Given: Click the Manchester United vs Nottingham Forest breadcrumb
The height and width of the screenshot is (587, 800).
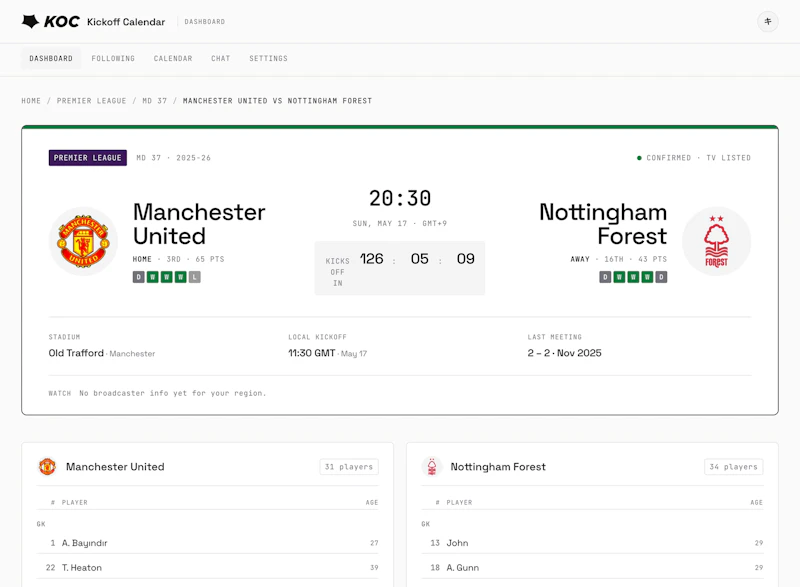Looking at the screenshot, I should (x=278, y=101).
